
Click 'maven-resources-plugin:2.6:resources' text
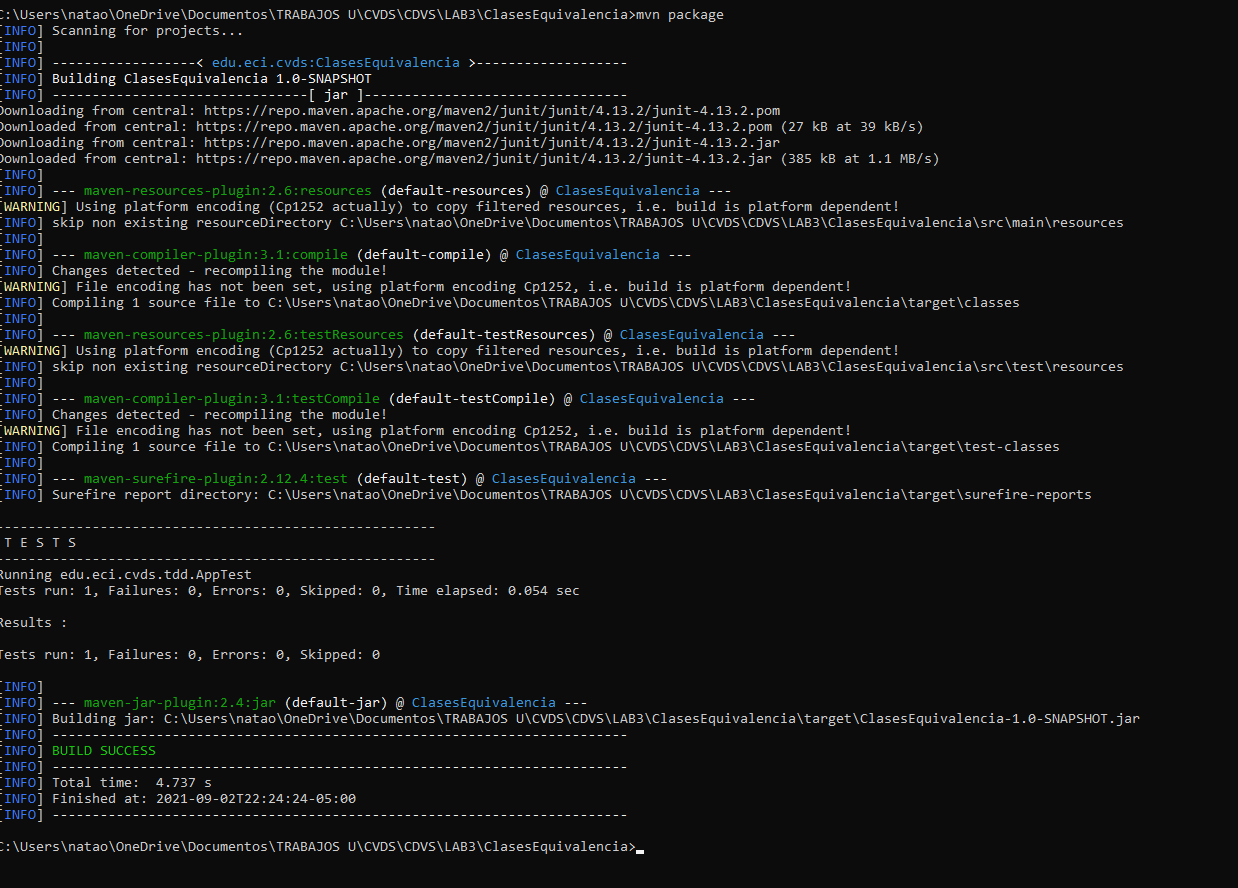[228, 191]
